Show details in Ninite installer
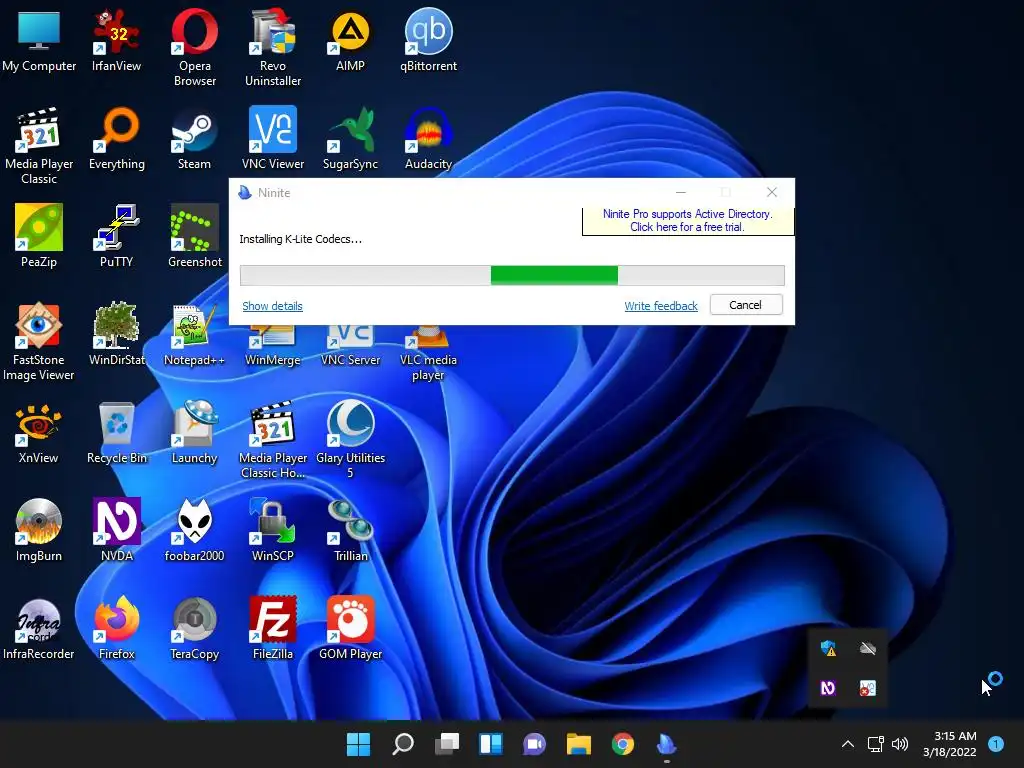This screenshot has width=1024, height=768. tap(272, 306)
